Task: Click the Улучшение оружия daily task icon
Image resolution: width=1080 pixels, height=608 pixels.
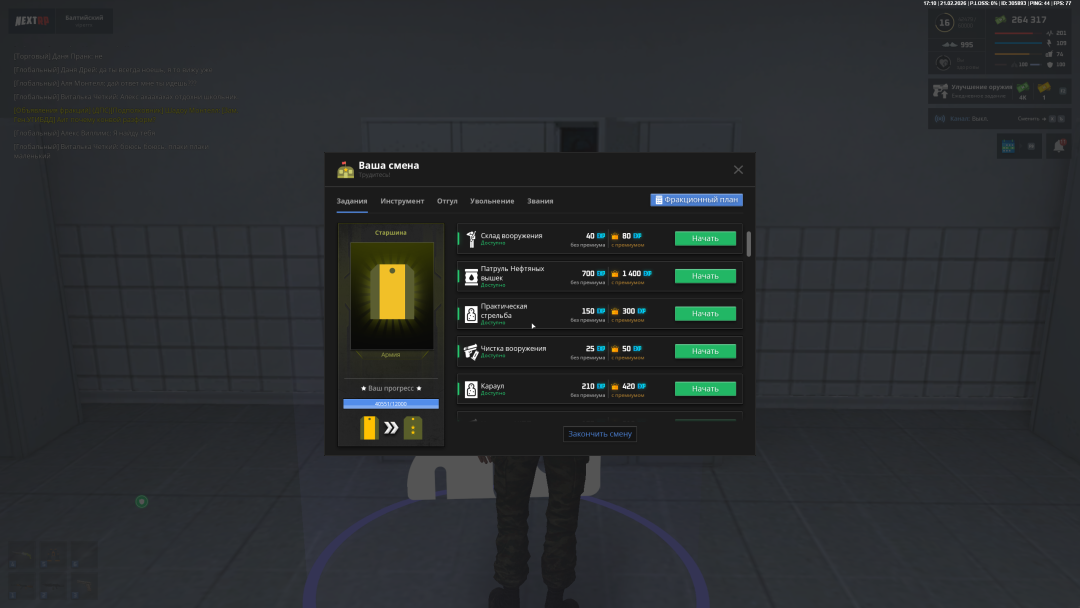Action: [x=940, y=90]
